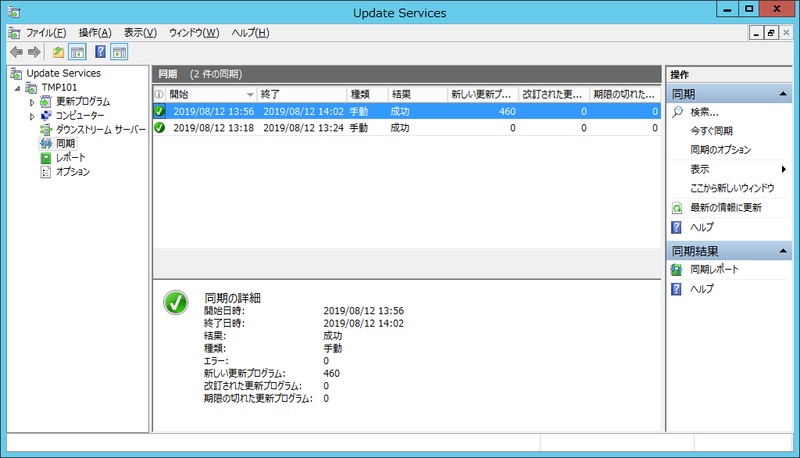This screenshot has height=458, width=800.
Task: Click the info icon column header
Action: 159,94
